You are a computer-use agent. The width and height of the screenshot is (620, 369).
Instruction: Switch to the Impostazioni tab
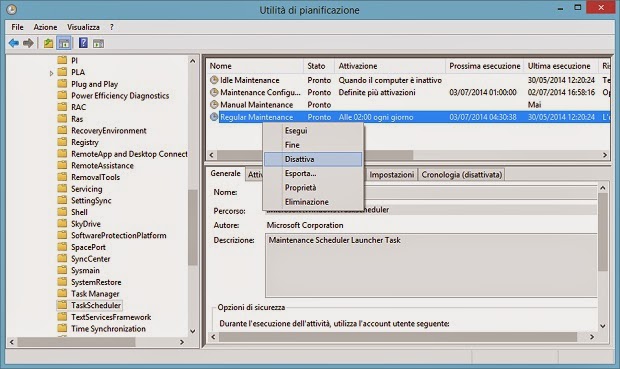tap(391, 174)
